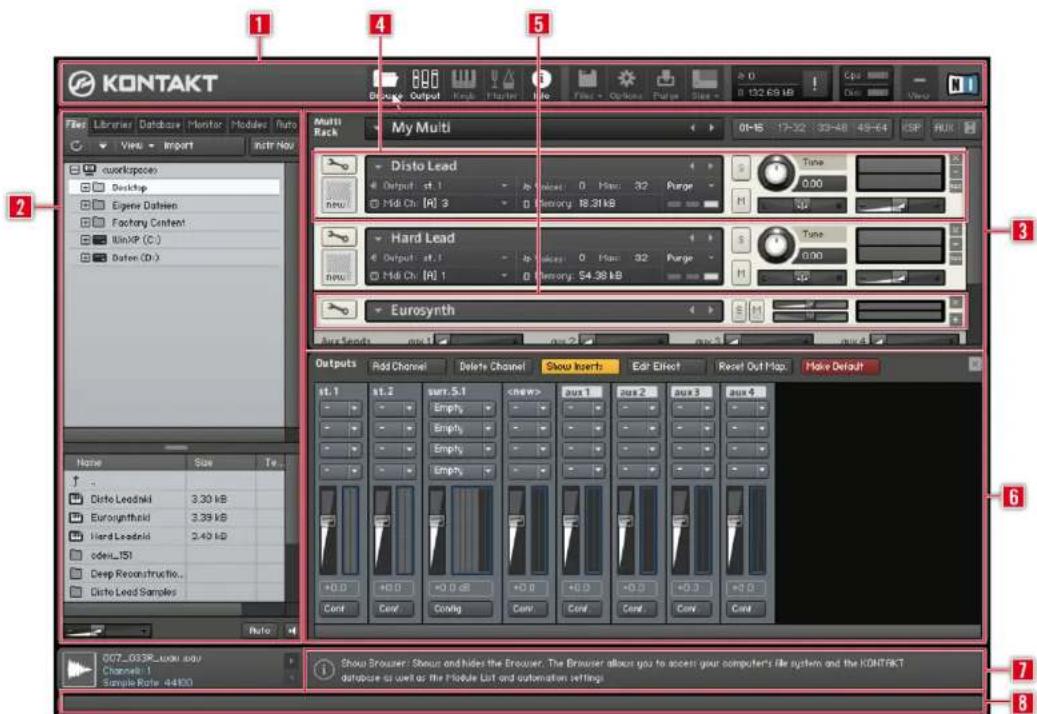Toggle the Info pane icon
Screen dimensions: 1037x714
541,83
